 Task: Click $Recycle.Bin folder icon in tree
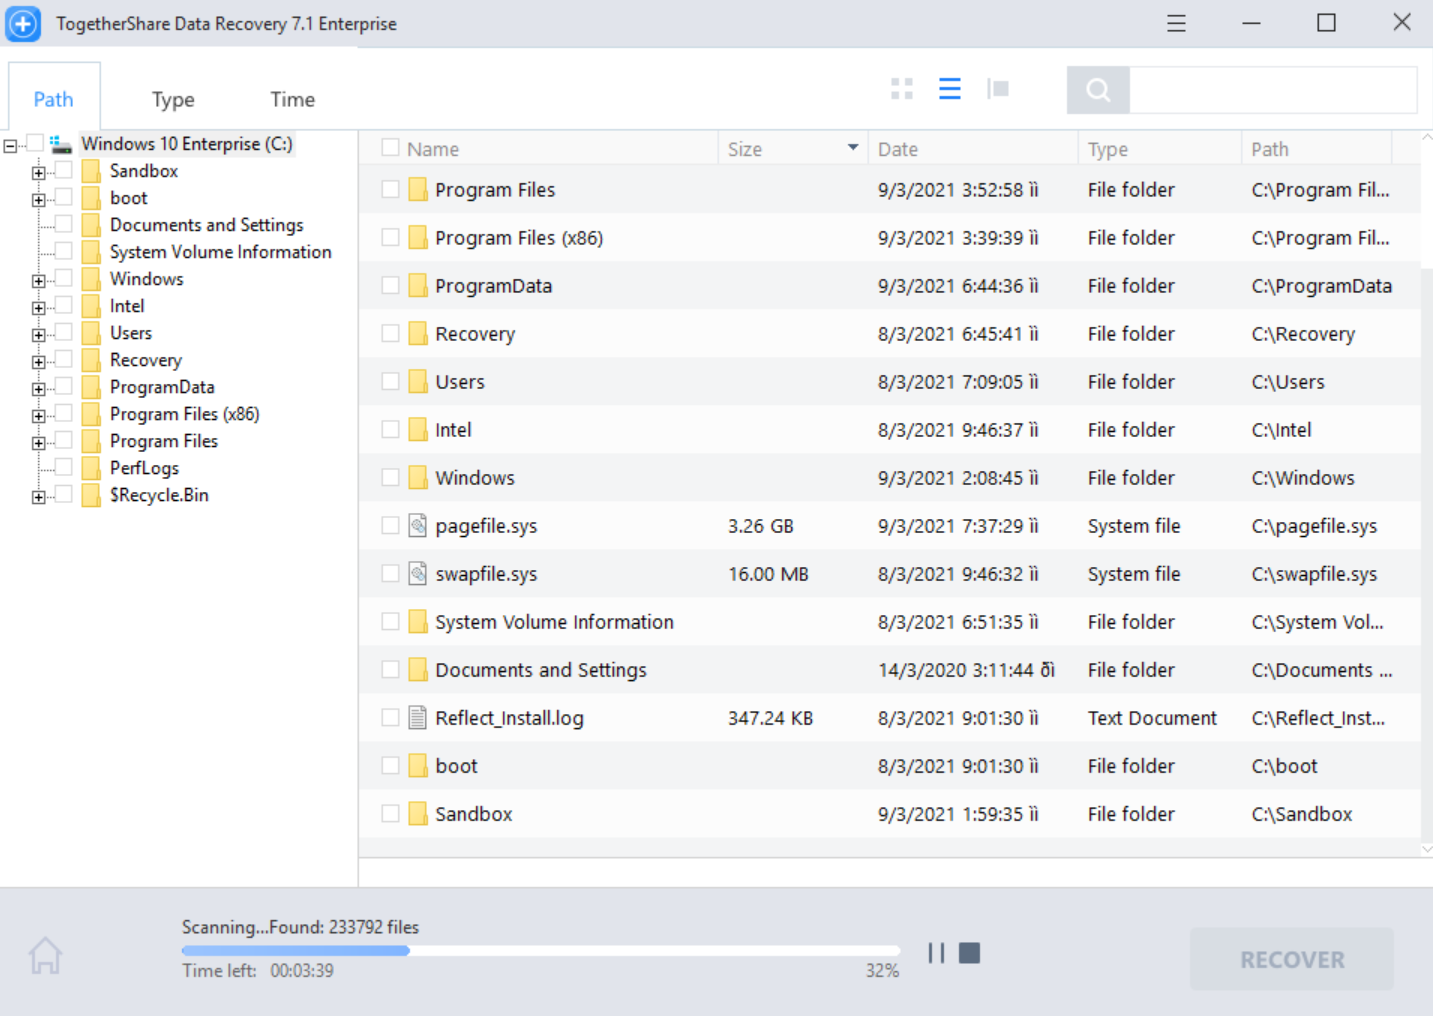[91, 495]
